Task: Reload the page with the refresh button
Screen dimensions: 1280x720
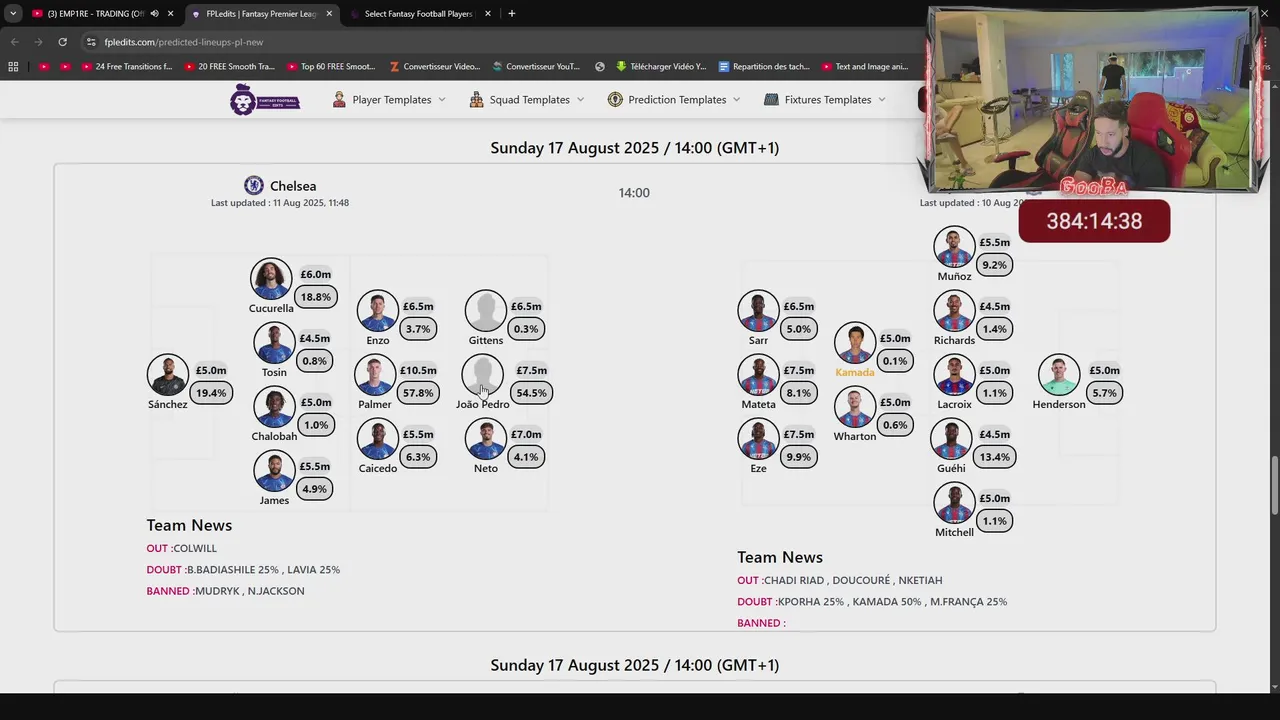Action: pyautogui.click(x=62, y=42)
